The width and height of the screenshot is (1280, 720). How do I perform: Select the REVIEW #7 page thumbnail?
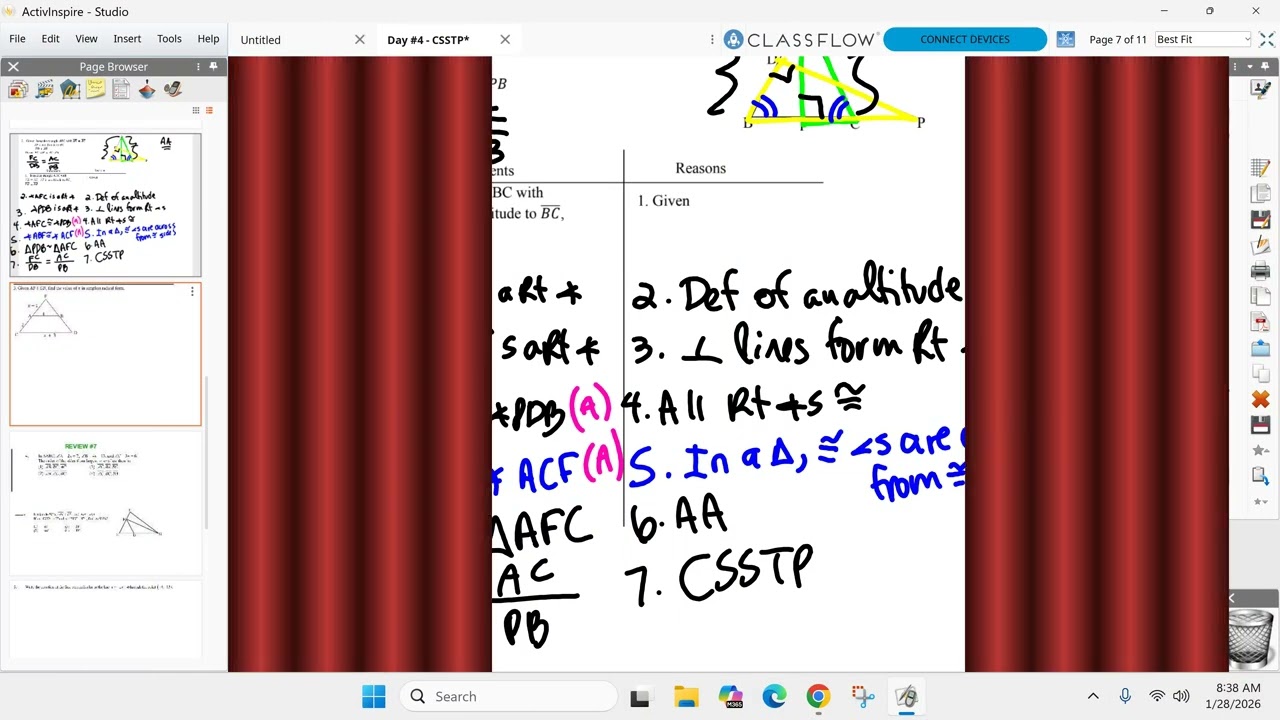point(105,502)
